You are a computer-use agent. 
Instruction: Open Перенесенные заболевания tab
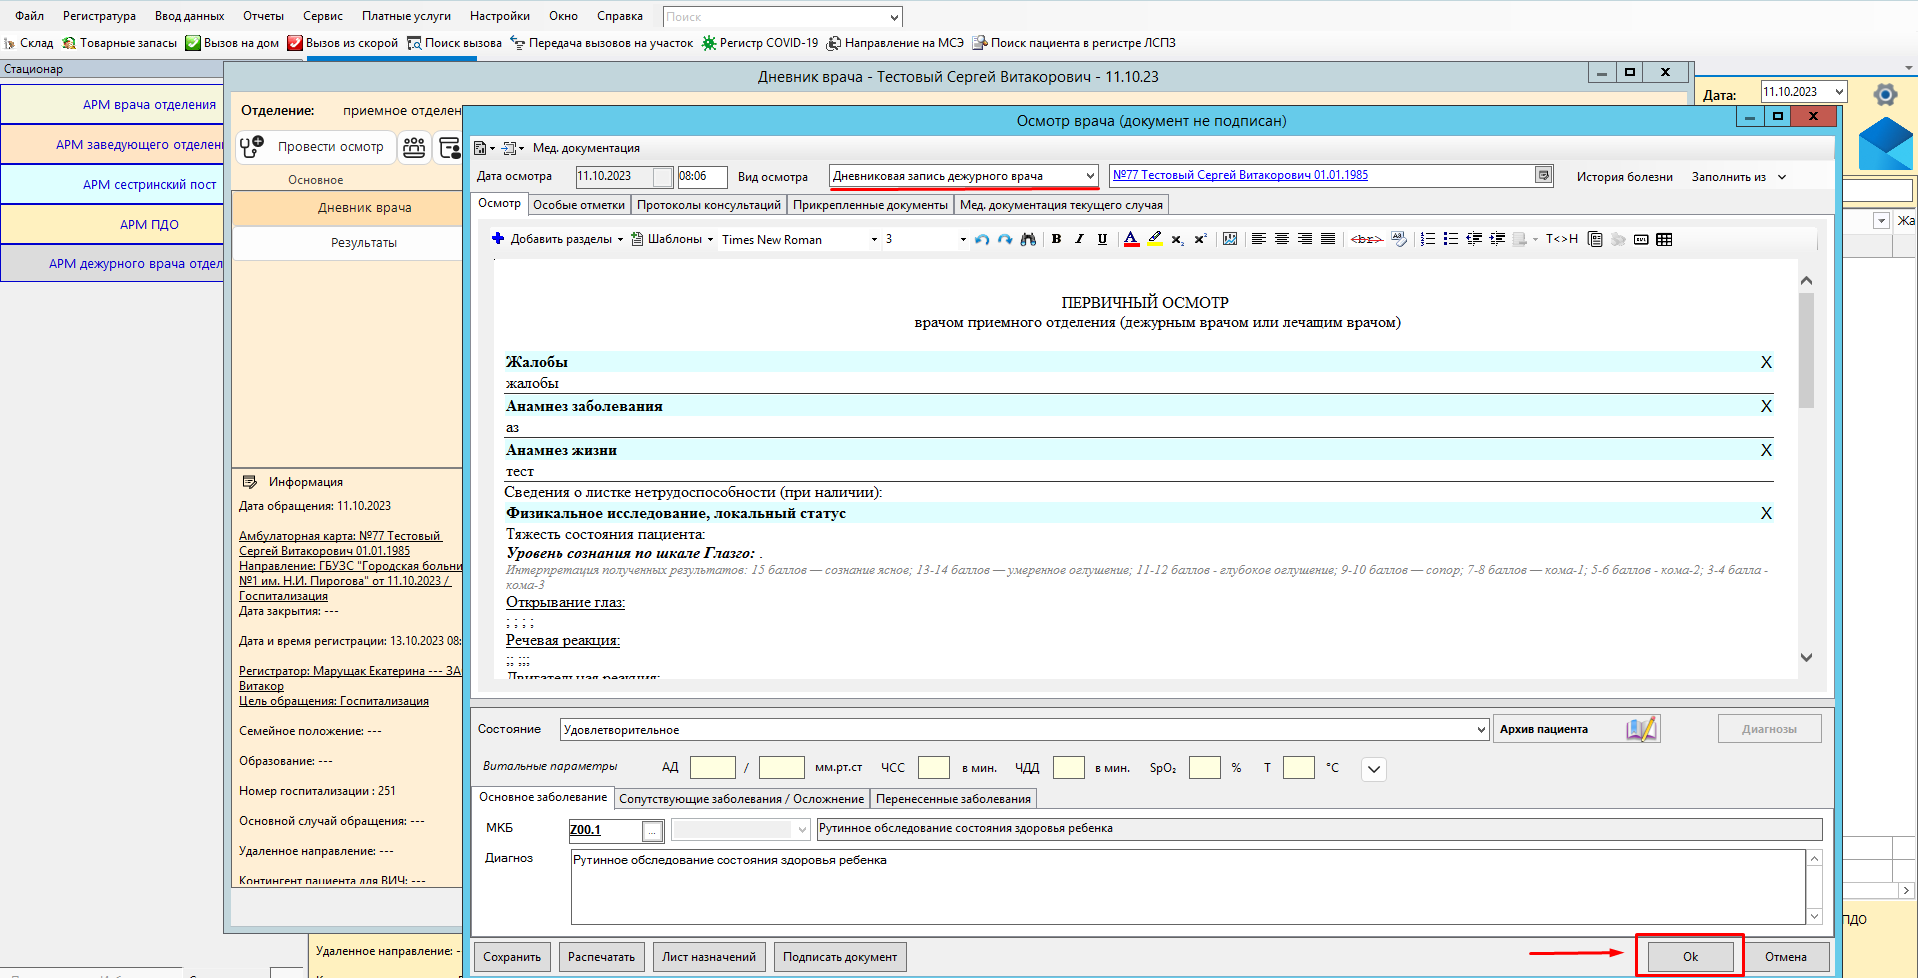pyautogui.click(x=953, y=799)
